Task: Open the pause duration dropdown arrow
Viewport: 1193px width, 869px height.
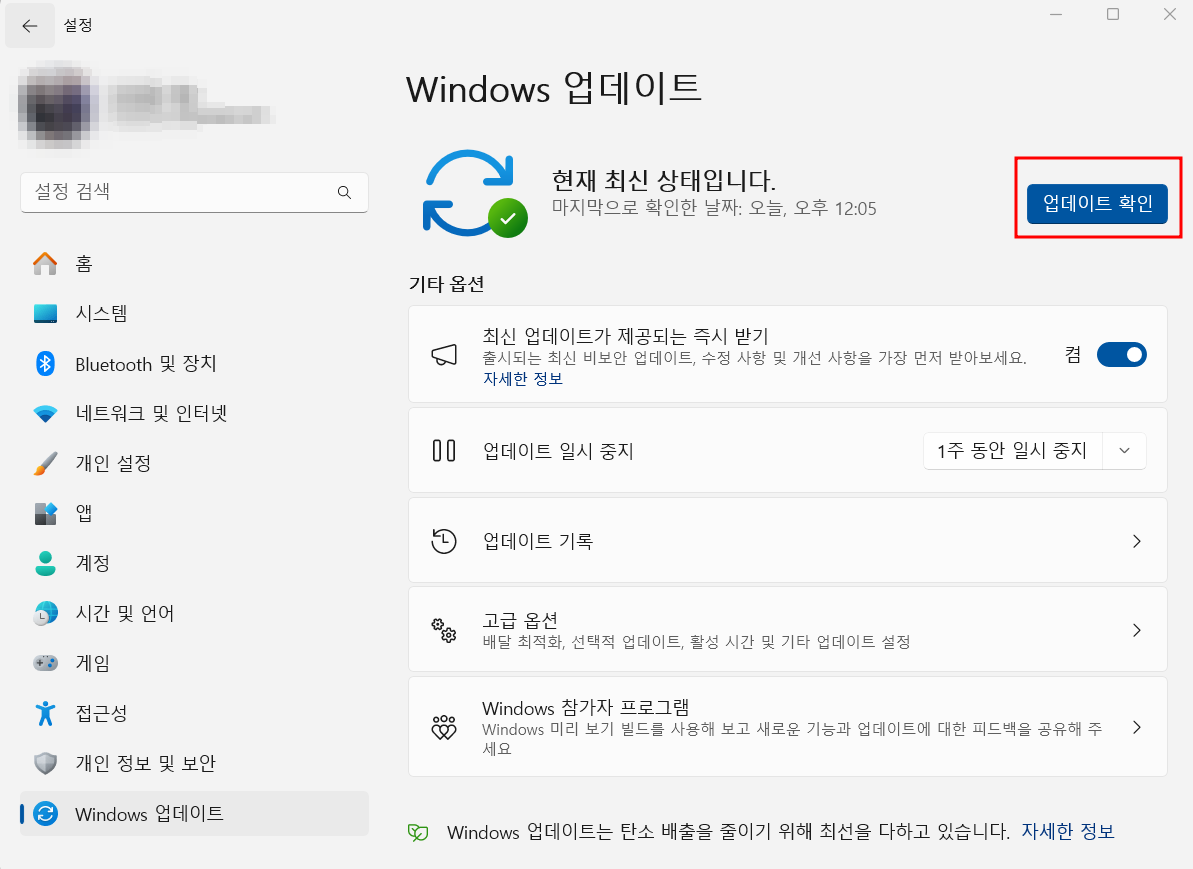Action: click(x=1124, y=450)
